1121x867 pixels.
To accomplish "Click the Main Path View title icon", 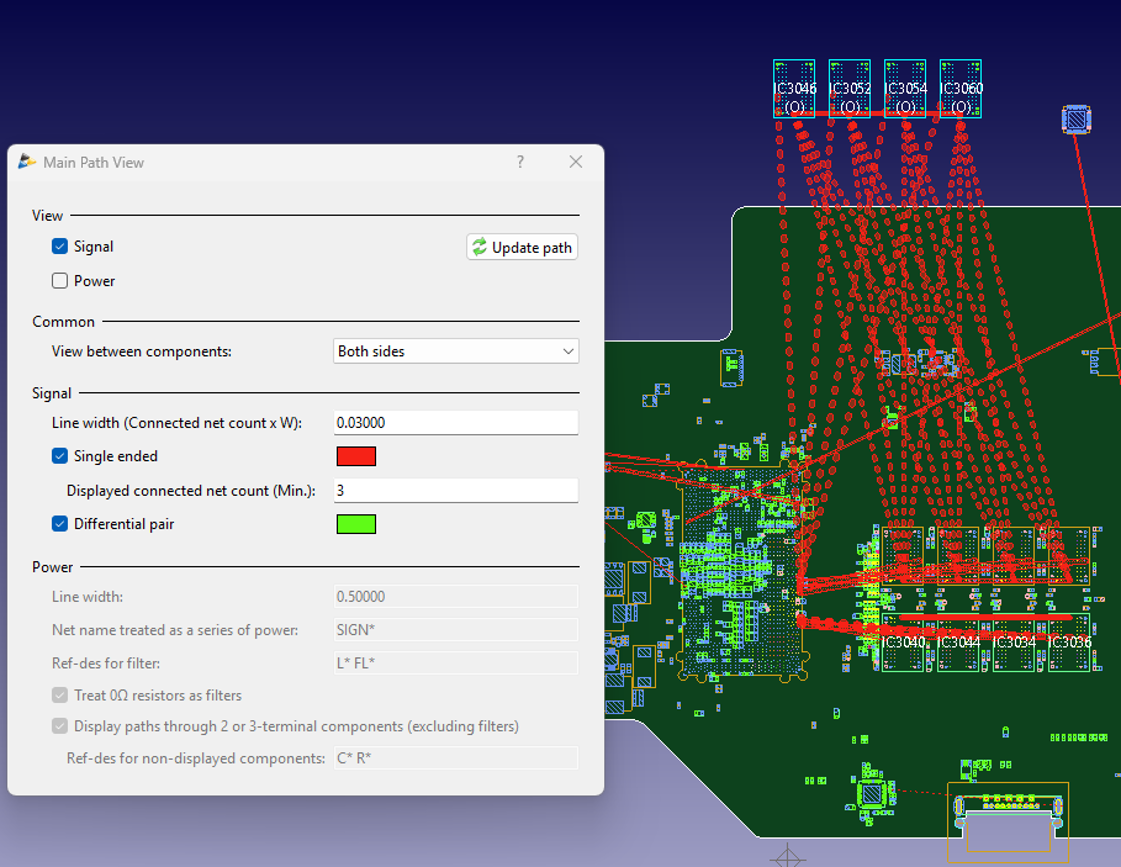I will tap(26, 162).
